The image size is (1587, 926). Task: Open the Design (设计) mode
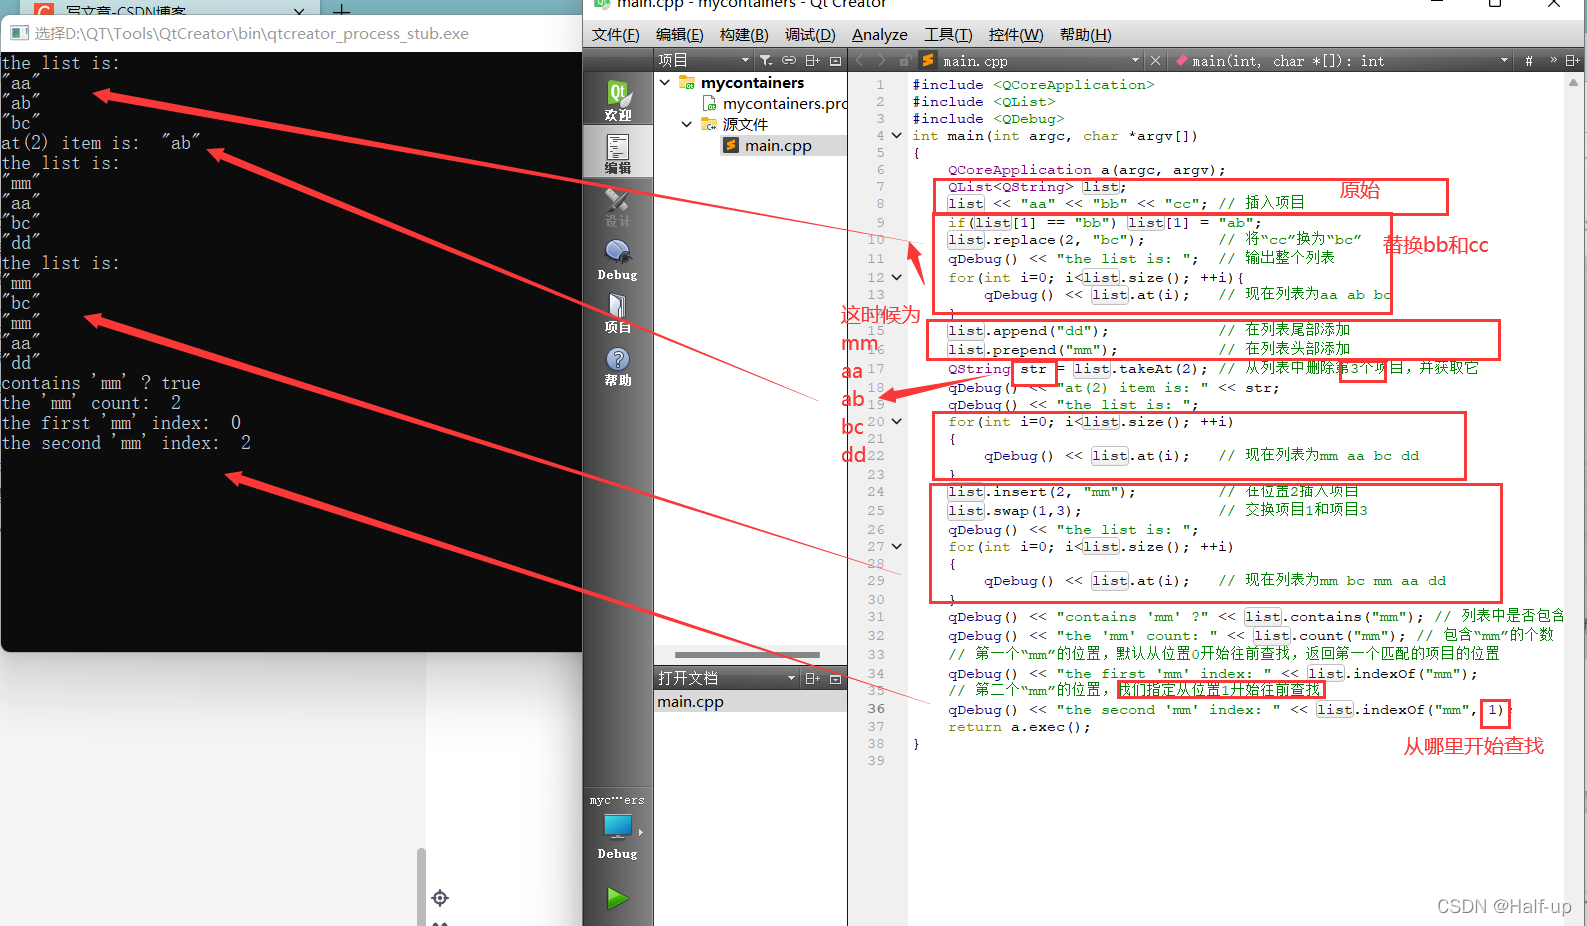pyautogui.click(x=618, y=206)
